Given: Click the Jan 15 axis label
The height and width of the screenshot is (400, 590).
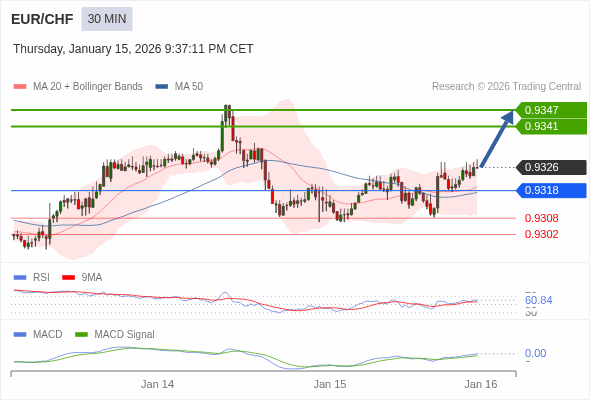Looking at the screenshot, I should 330,384.
